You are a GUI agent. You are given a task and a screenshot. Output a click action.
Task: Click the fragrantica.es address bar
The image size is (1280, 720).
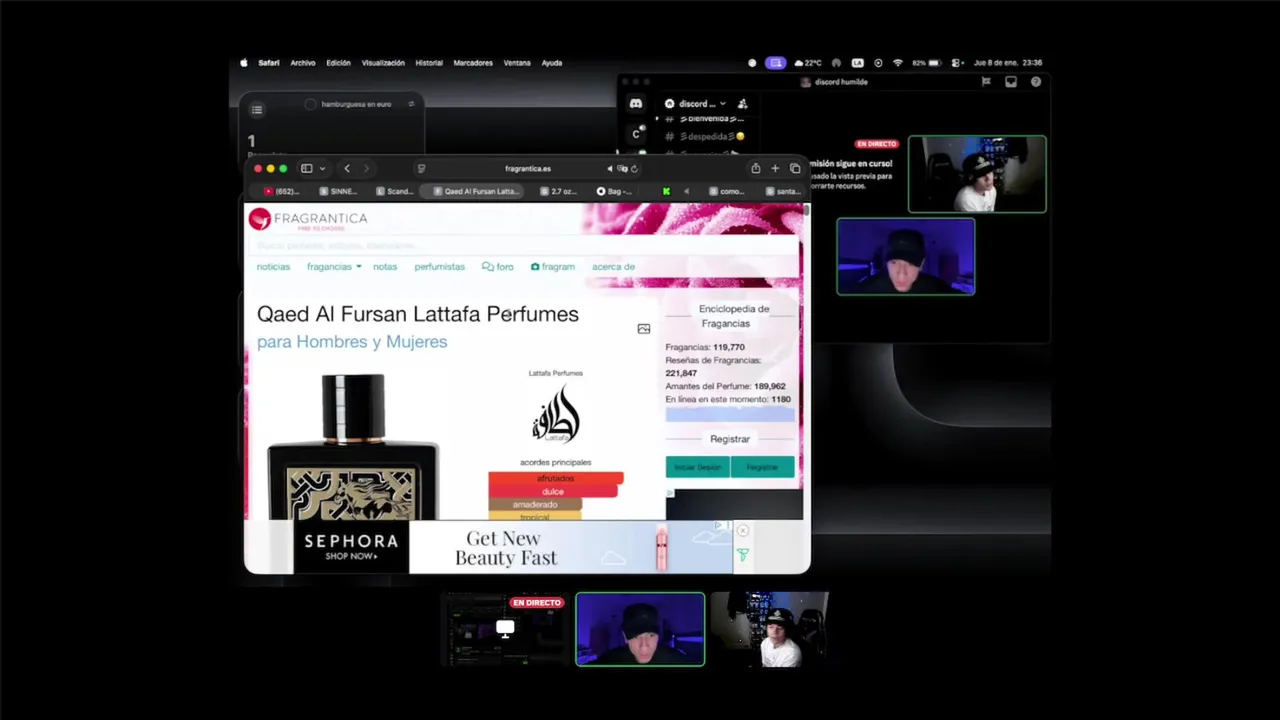(528, 169)
